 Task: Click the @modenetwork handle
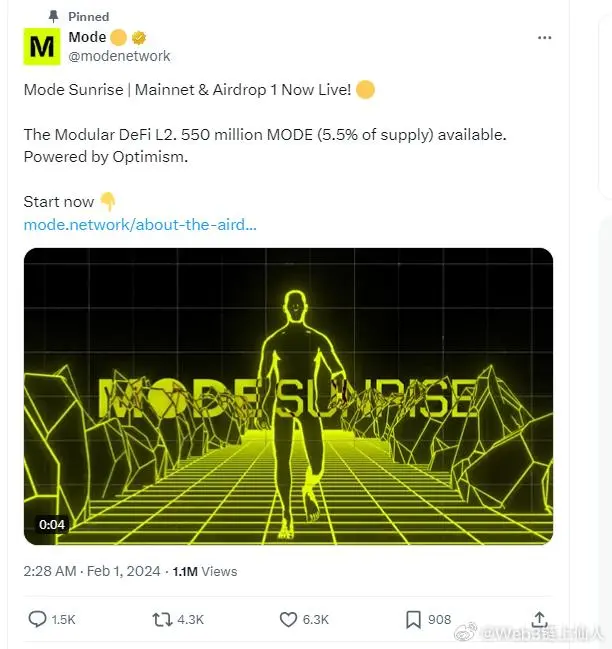point(119,56)
